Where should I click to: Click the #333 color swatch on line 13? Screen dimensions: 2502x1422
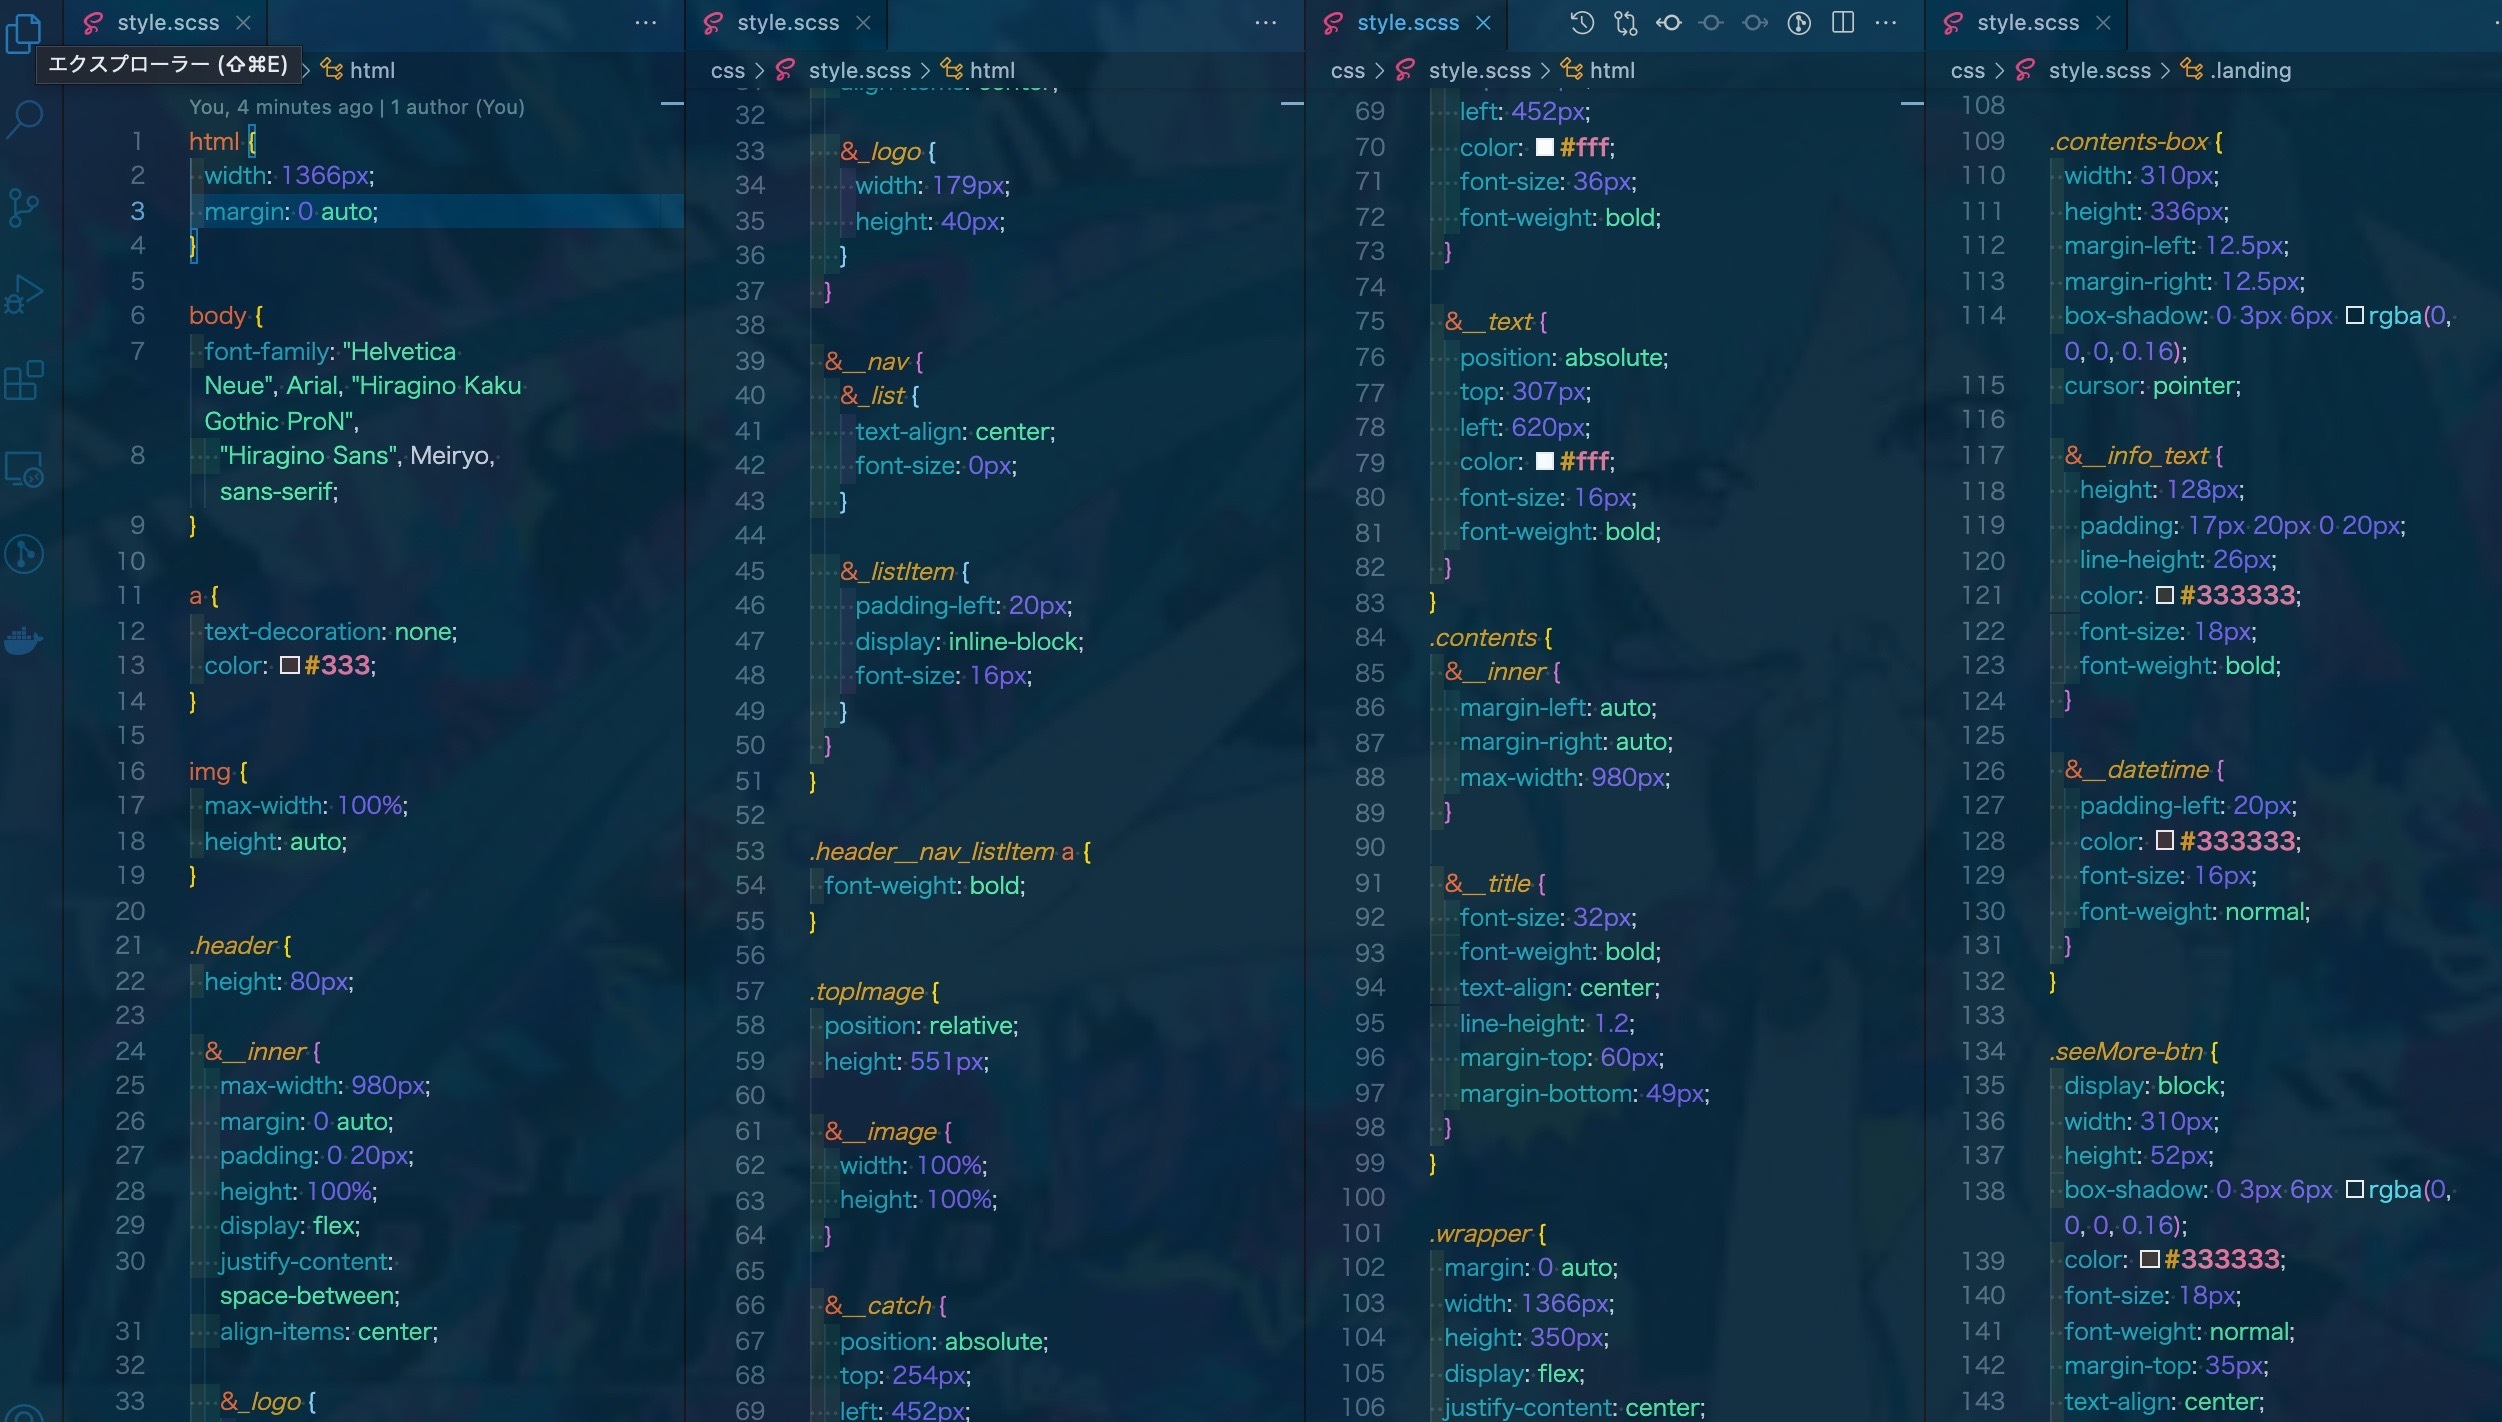(x=290, y=665)
